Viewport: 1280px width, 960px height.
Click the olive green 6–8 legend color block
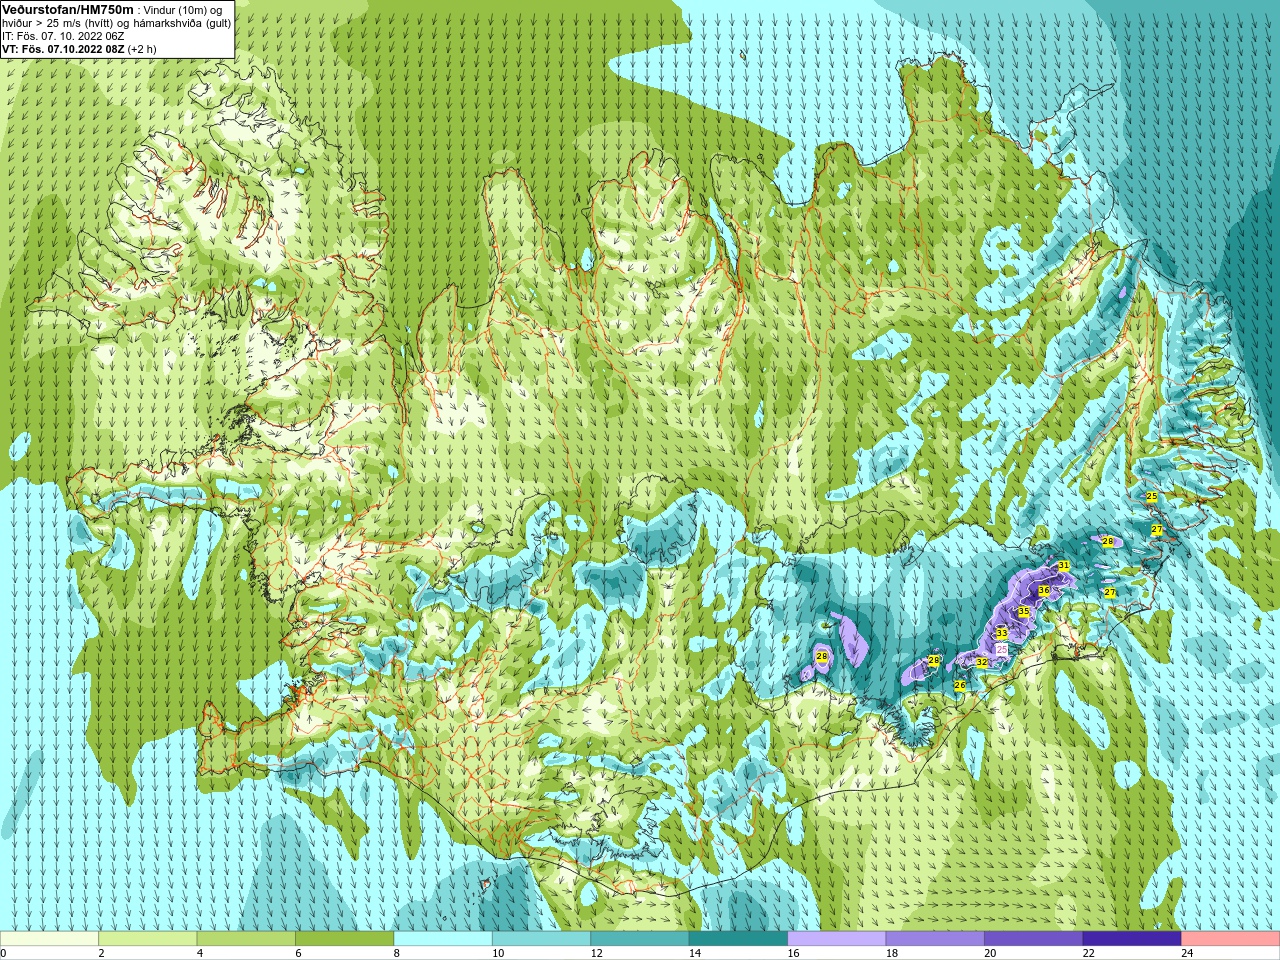[345, 939]
